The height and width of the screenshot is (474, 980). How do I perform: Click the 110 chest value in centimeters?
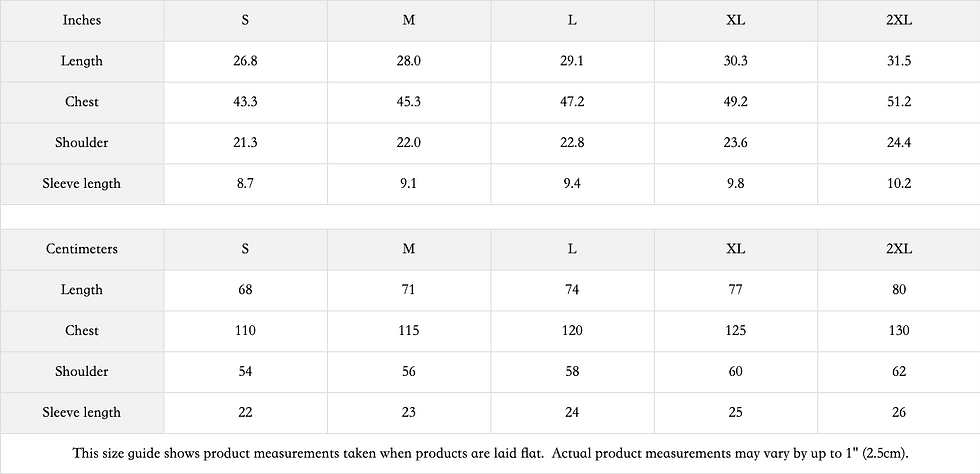[x=246, y=330]
